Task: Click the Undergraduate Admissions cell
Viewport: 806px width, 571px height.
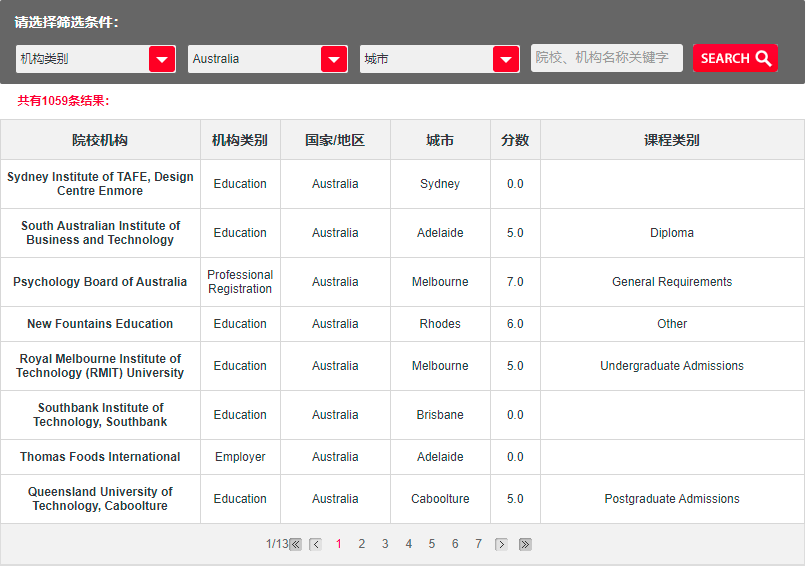Action: [x=672, y=366]
